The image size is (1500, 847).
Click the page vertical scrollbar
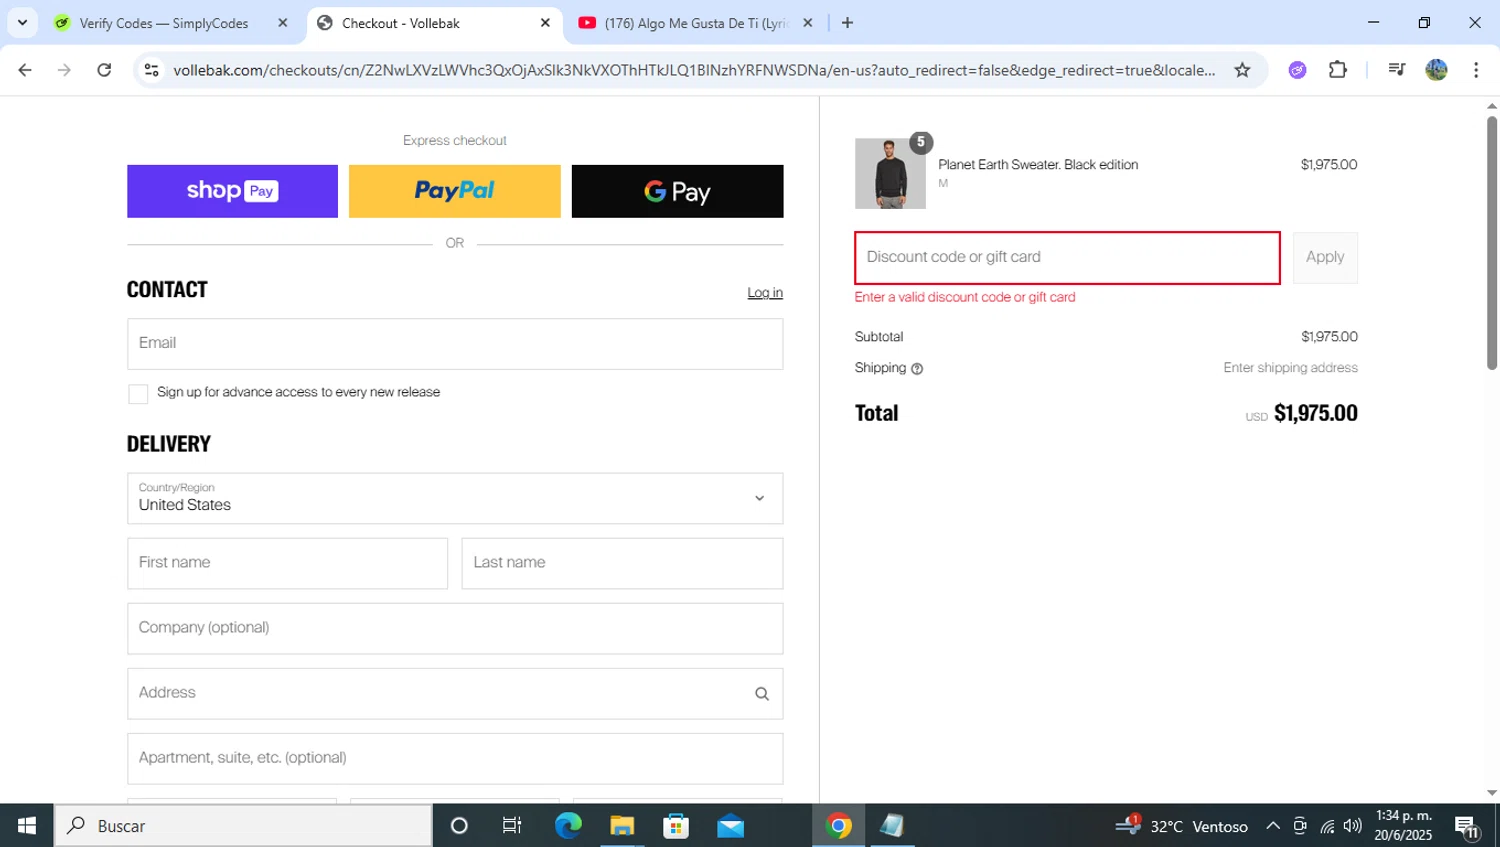coord(1492,242)
